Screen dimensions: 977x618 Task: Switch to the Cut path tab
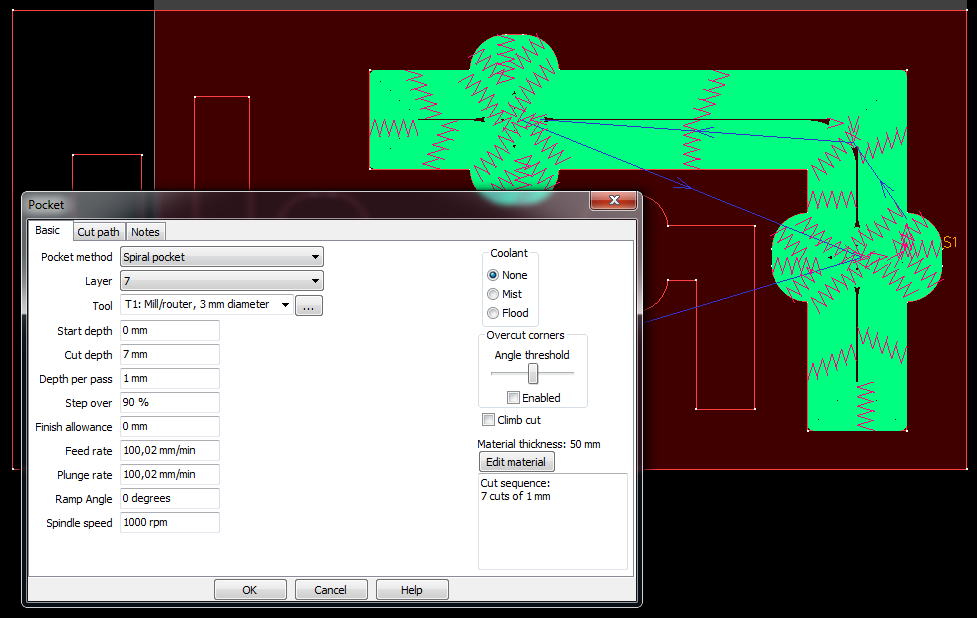click(x=99, y=232)
